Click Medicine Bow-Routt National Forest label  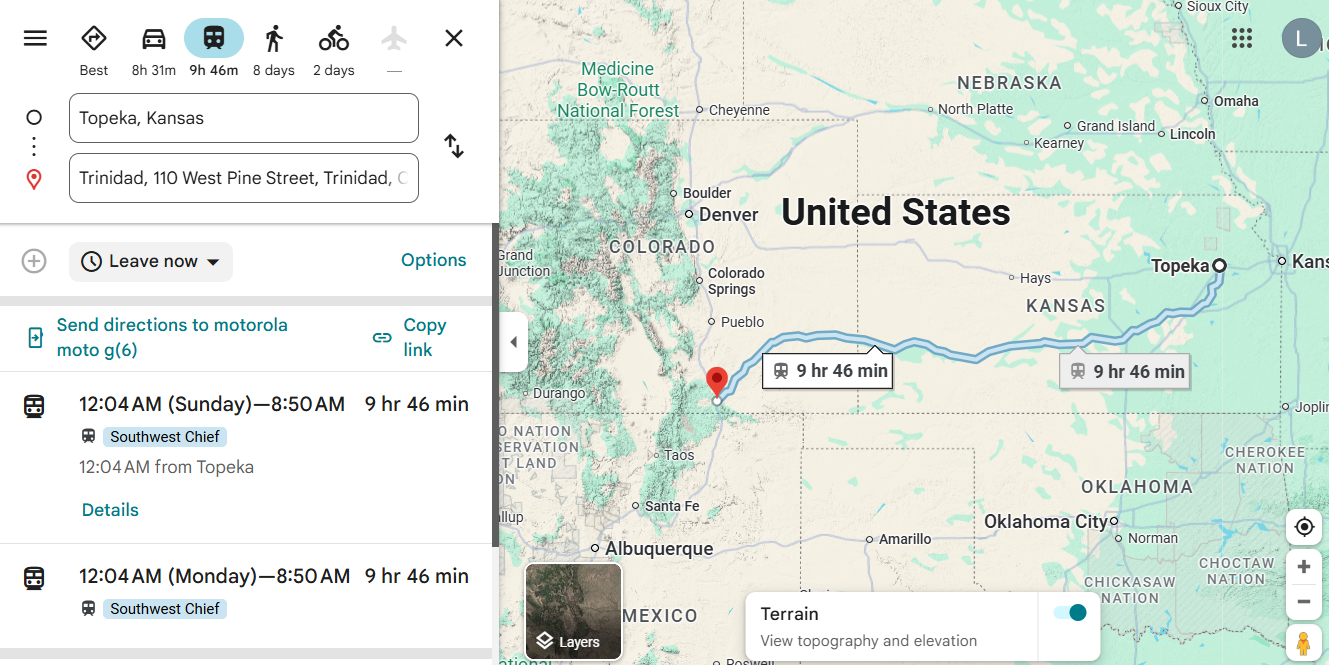pos(618,90)
